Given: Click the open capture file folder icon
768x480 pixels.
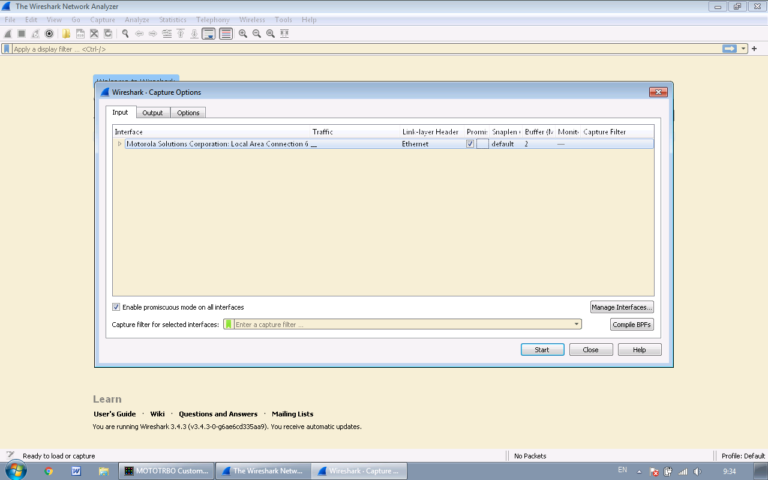Looking at the screenshot, I should 66,33.
